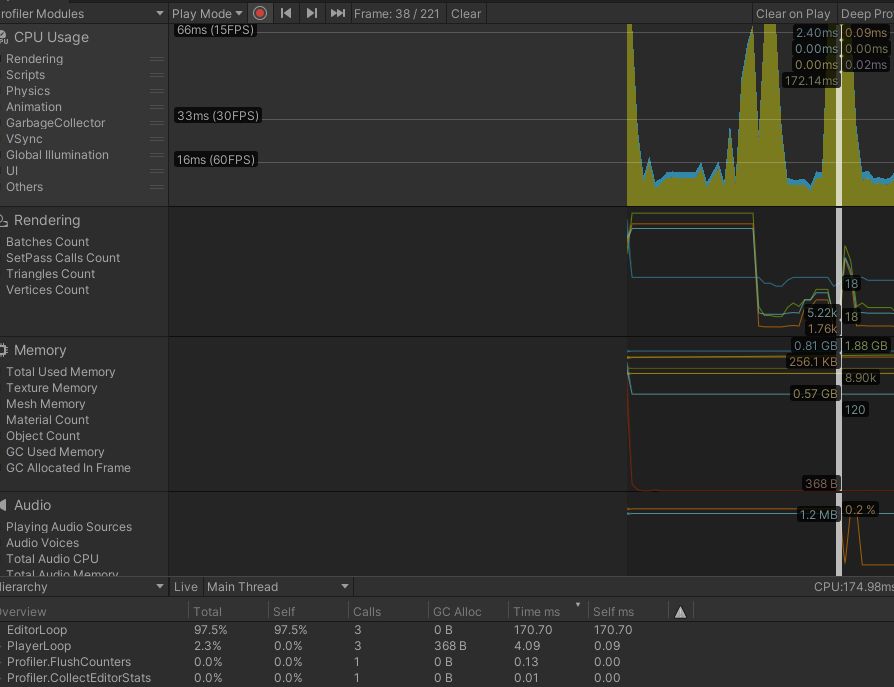The image size is (894, 687).
Task: Toggle Live view in the hierarchy toolbar
Action: tap(186, 587)
